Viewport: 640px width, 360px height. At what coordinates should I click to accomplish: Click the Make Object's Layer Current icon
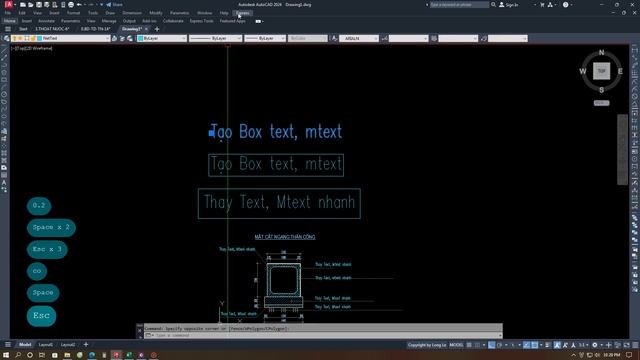[x=115, y=38]
